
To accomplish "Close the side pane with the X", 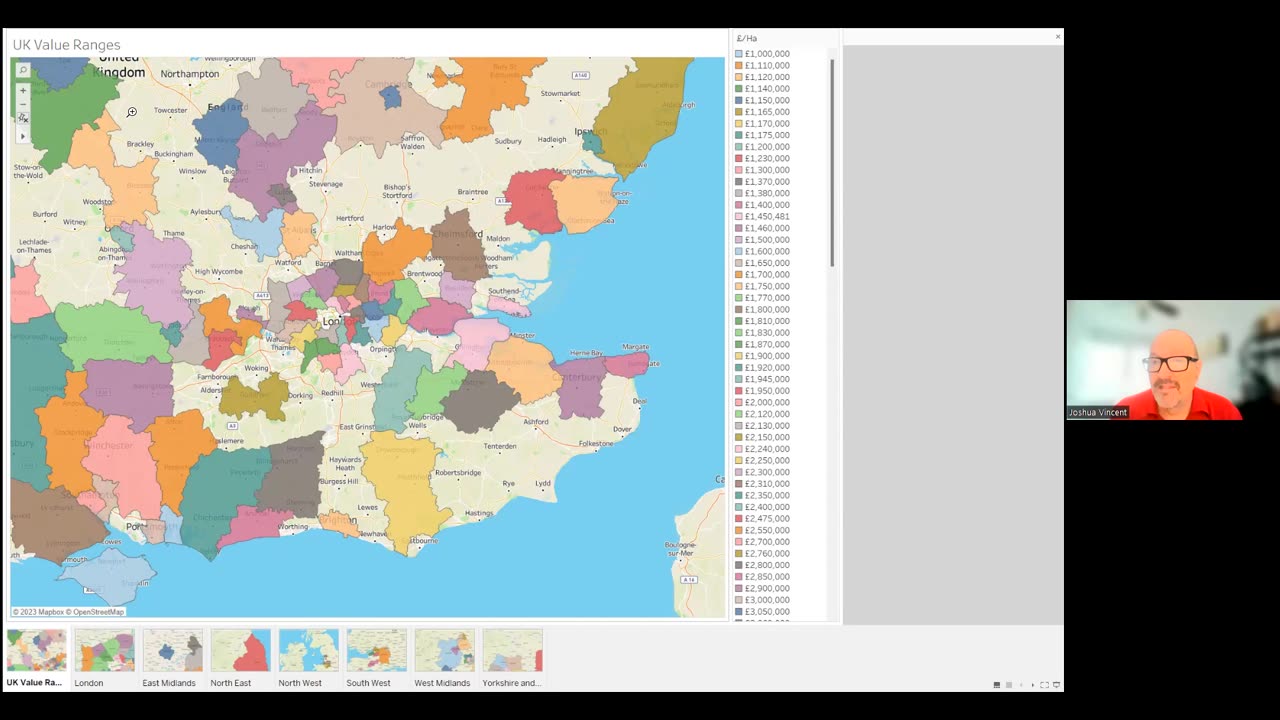I will pos(1058,37).
